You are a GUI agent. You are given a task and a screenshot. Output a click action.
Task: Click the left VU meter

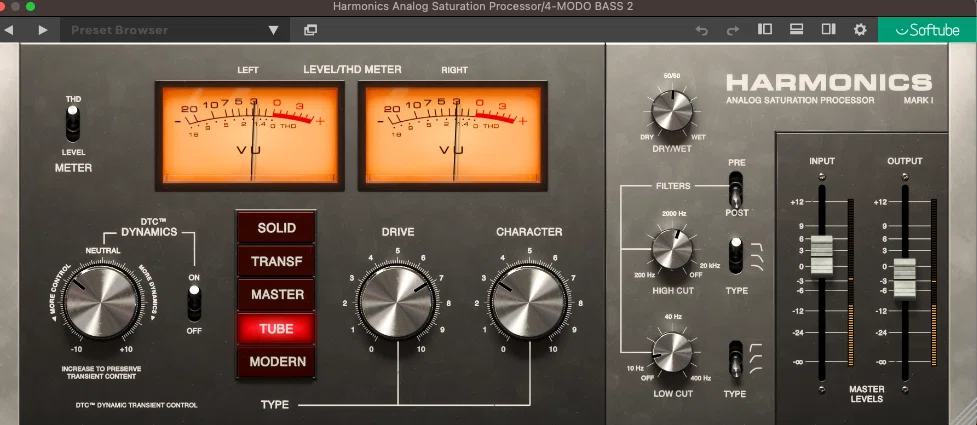pos(250,135)
